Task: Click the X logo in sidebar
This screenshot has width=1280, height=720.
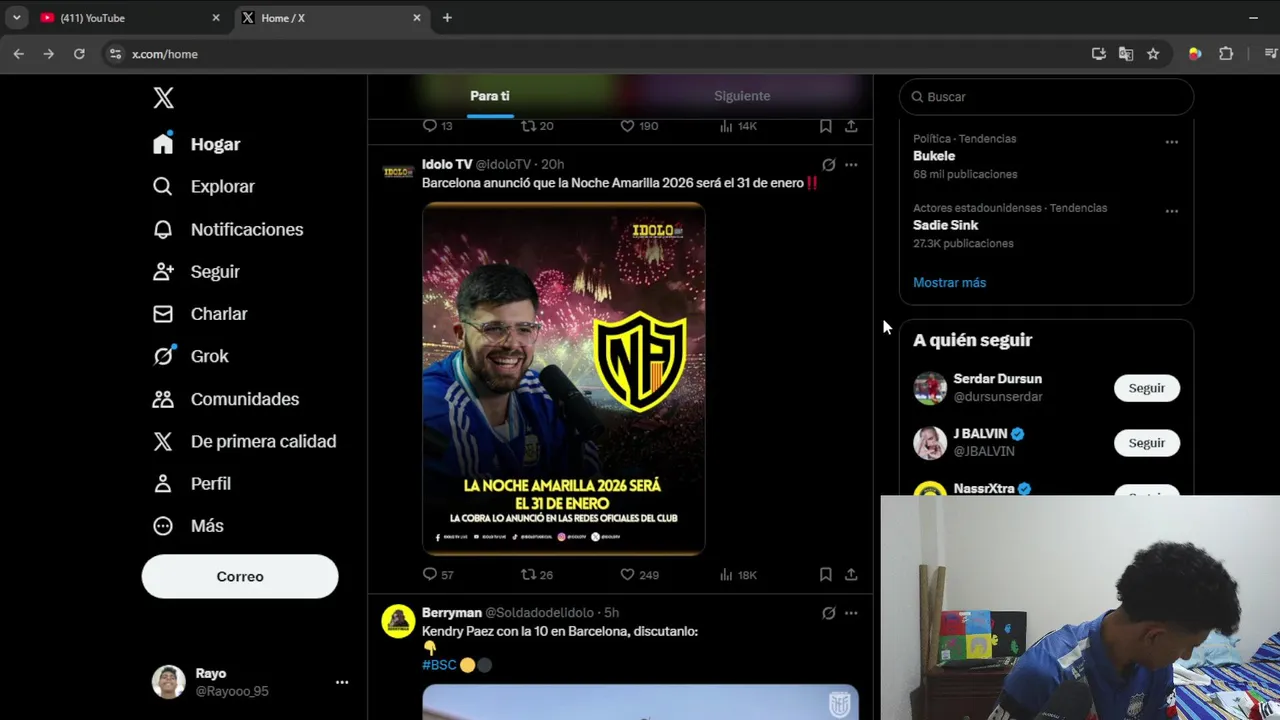Action: point(164,97)
